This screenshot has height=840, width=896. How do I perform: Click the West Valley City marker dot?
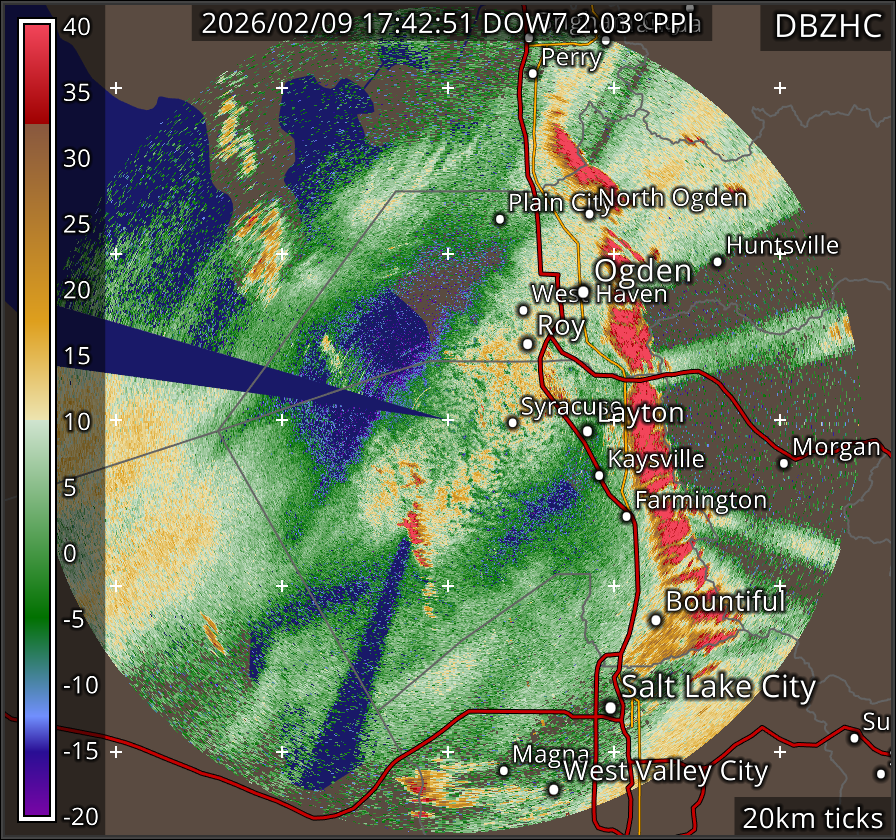click(x=554, y=788)
